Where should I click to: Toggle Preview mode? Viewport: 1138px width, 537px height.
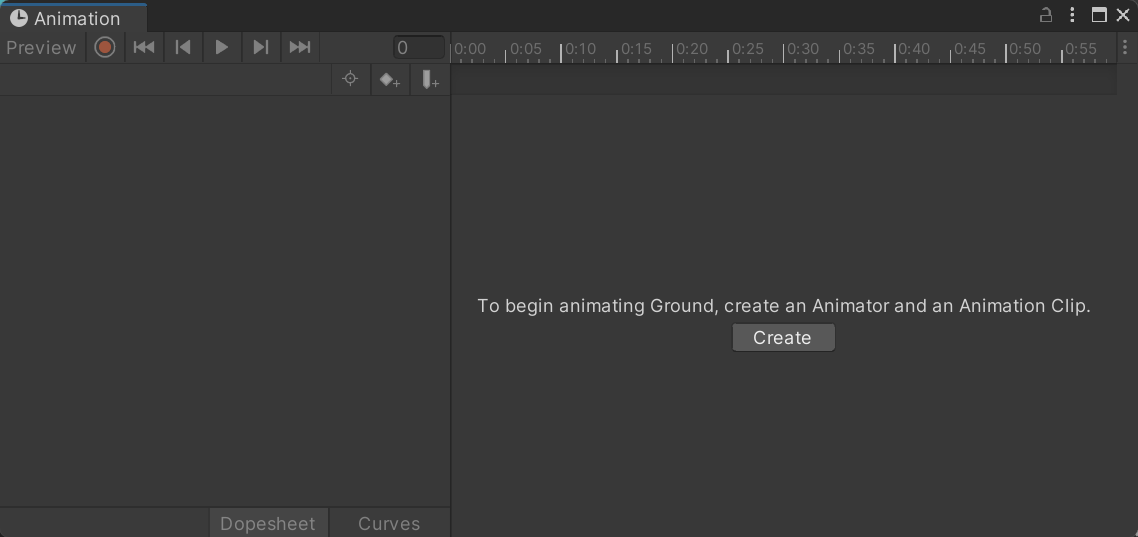[41, 47]
